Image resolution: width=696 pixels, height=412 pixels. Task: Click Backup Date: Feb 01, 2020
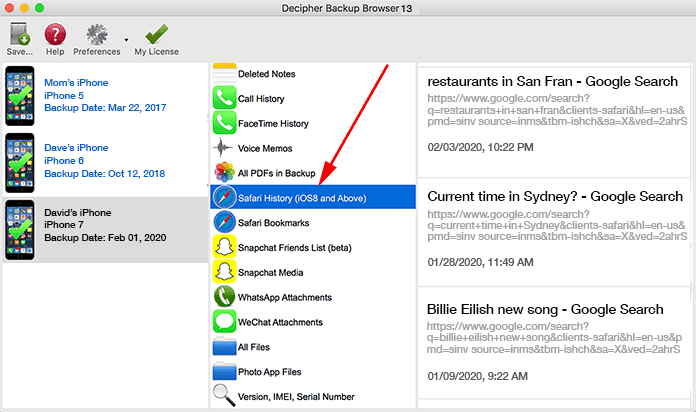105,238
